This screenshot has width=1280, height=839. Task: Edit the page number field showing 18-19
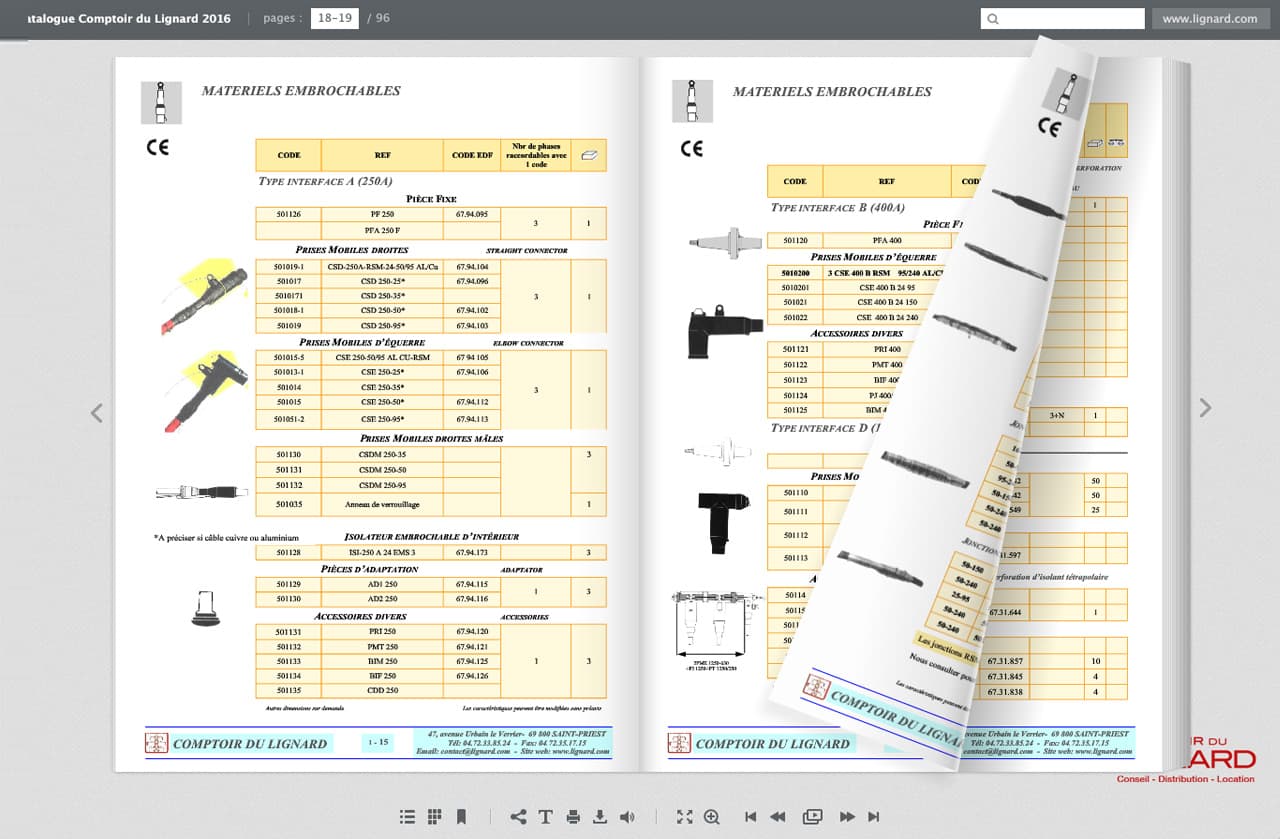[333, 17]
